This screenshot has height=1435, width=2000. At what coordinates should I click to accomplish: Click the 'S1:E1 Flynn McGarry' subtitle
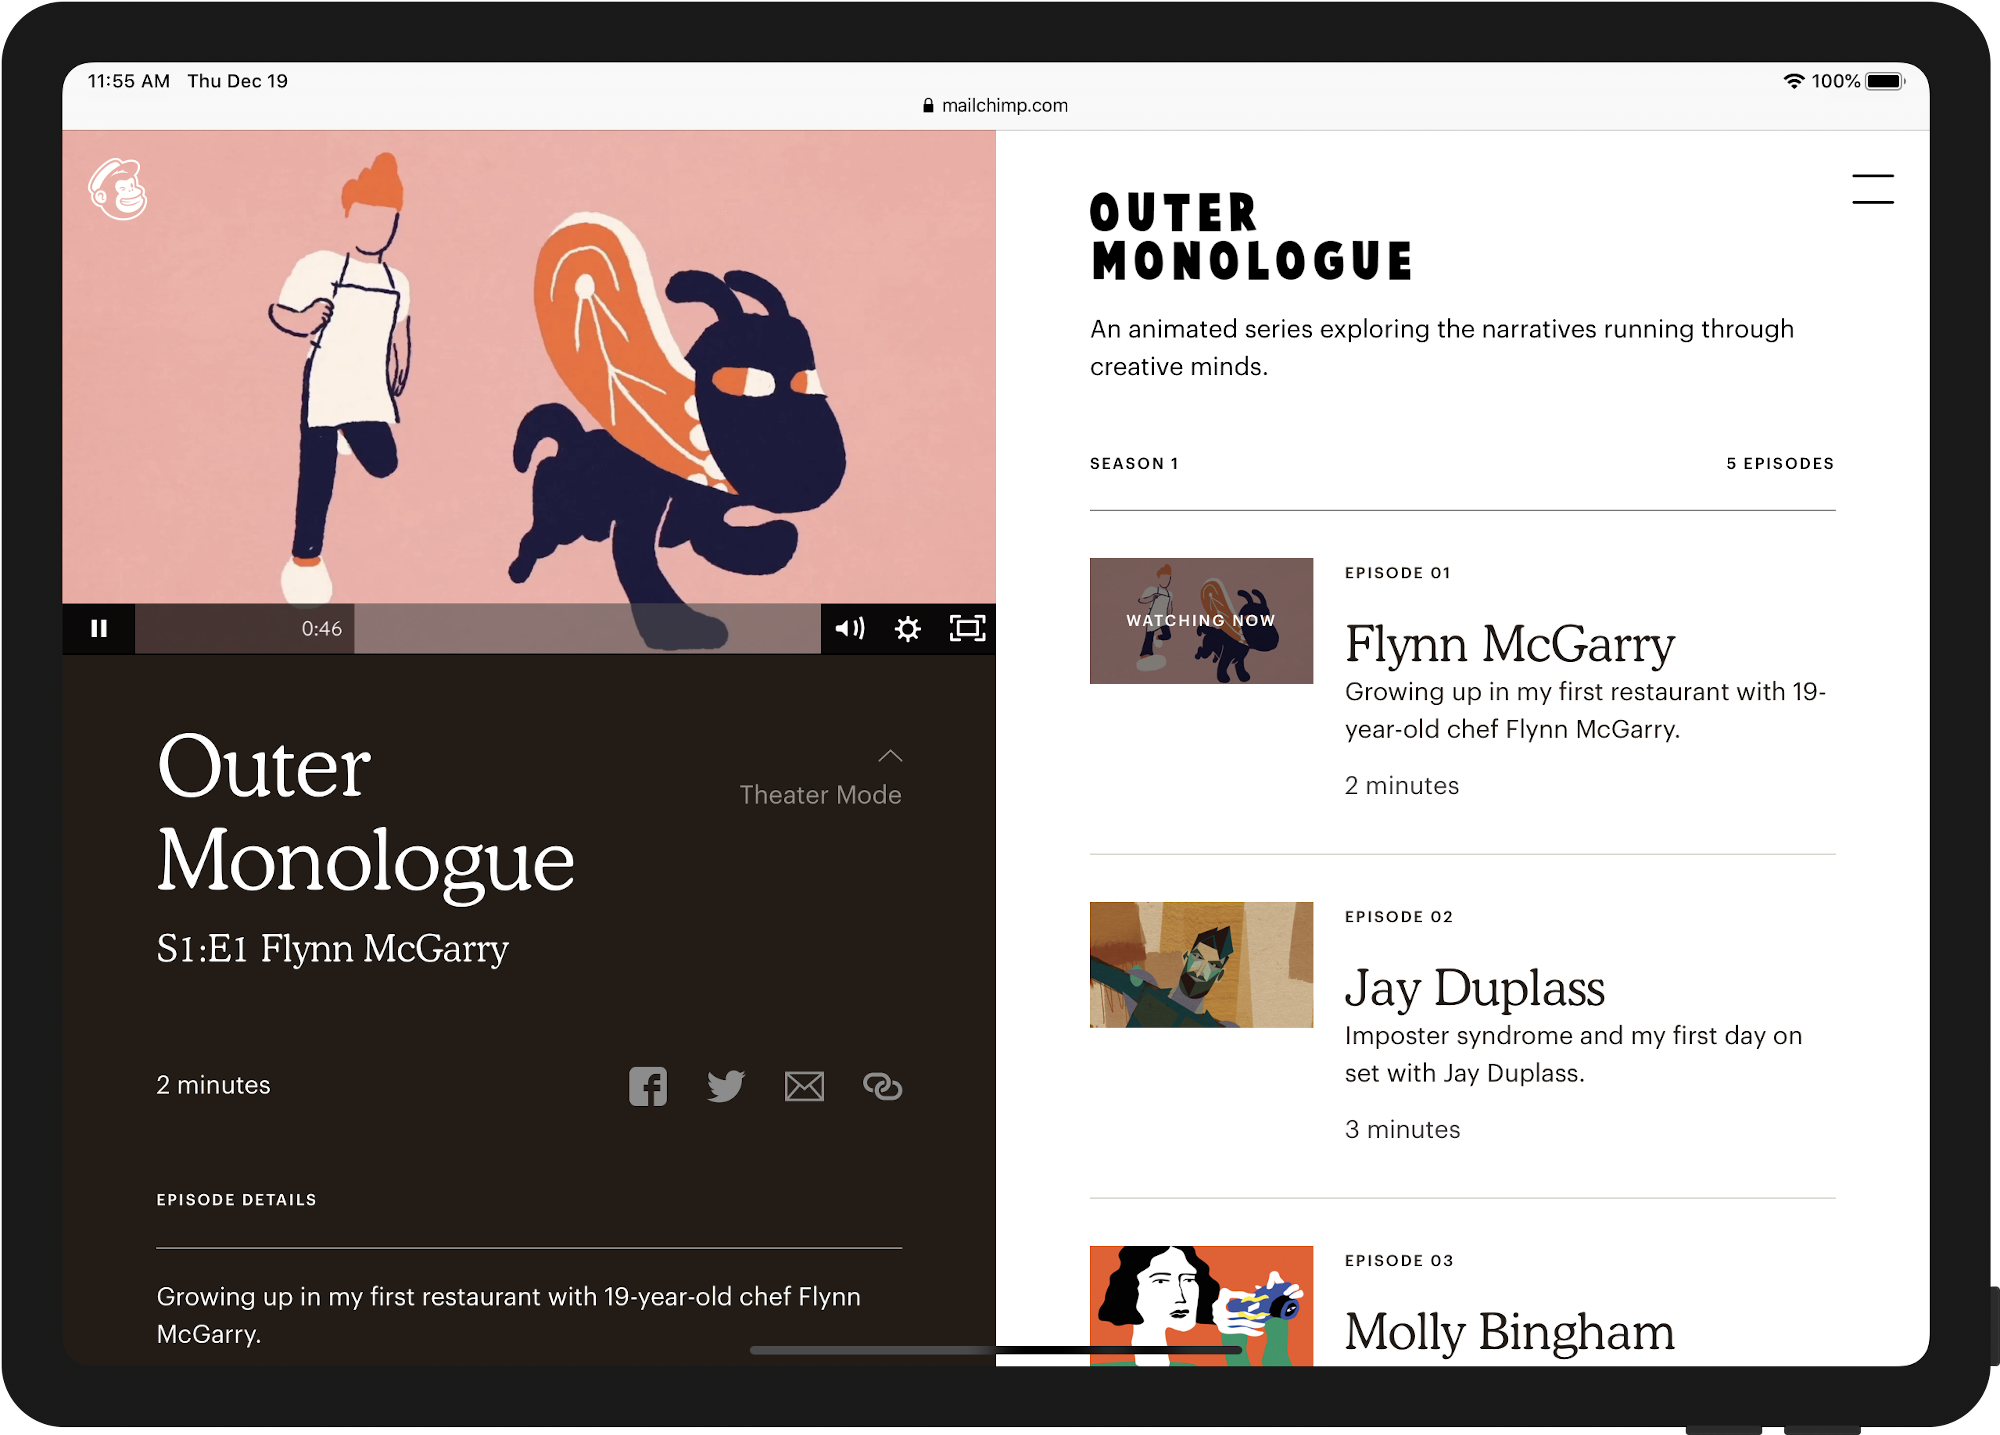pyautogui.click(x=332, y=949)
